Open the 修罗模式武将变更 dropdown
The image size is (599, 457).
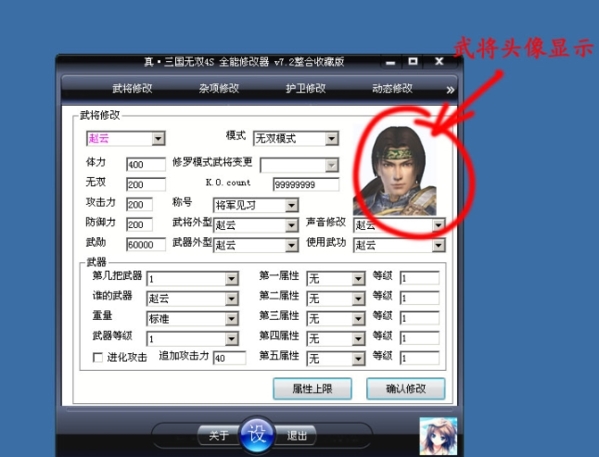(300, 165)
